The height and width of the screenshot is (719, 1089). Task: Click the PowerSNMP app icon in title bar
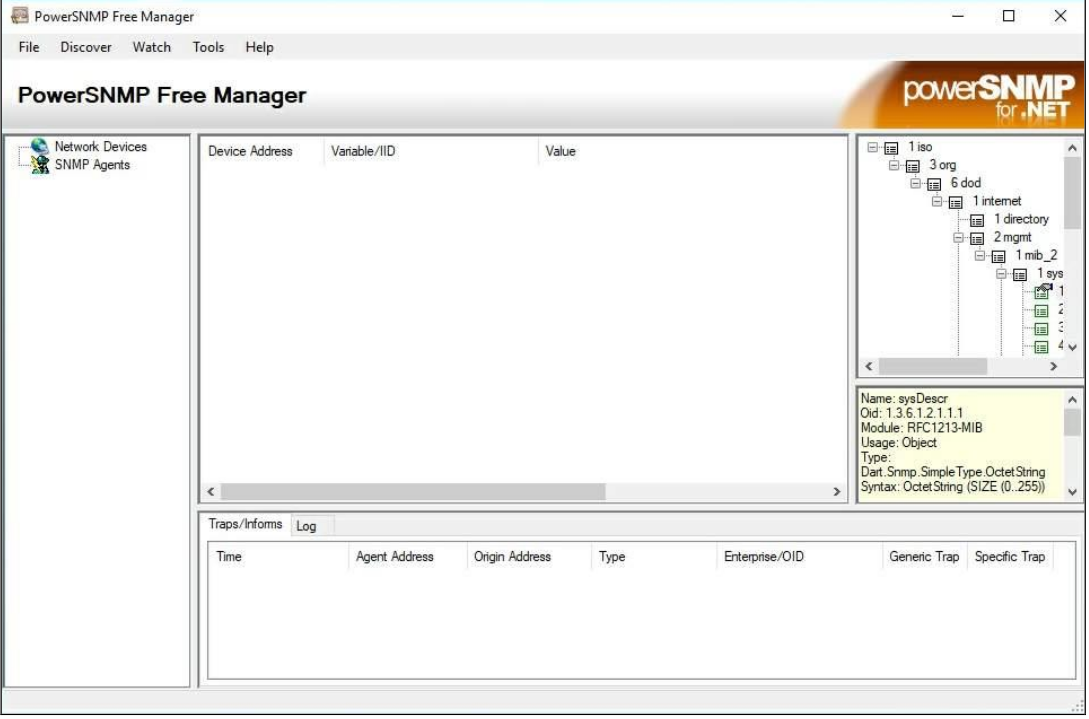[x=19, y=15]
